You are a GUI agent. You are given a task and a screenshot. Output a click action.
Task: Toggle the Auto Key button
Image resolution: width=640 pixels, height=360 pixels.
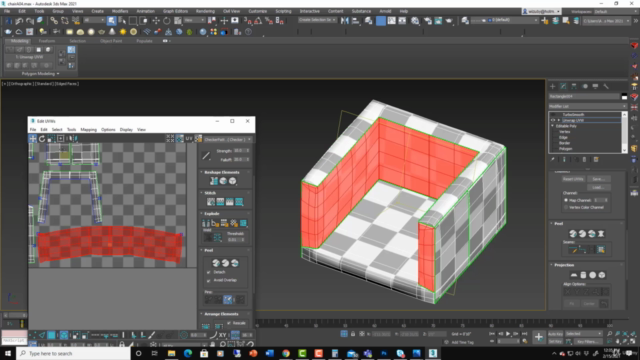555,333
